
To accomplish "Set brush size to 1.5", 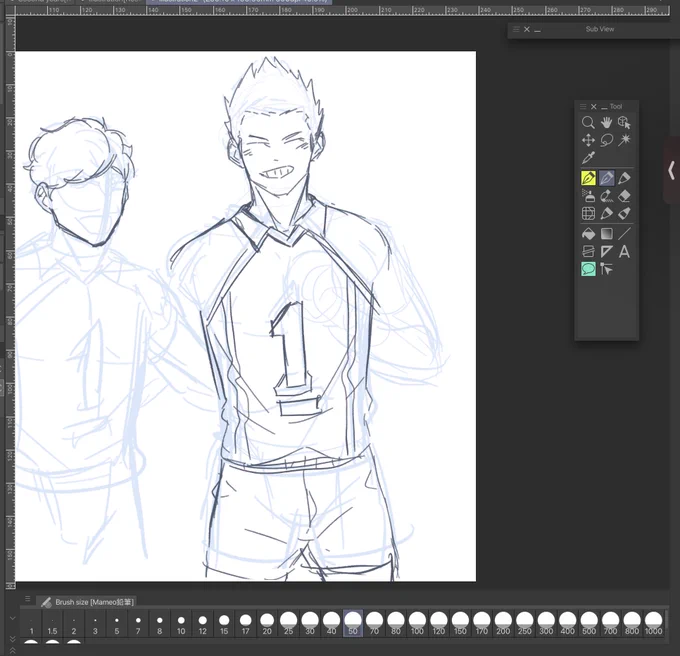I will click(52, 623).
